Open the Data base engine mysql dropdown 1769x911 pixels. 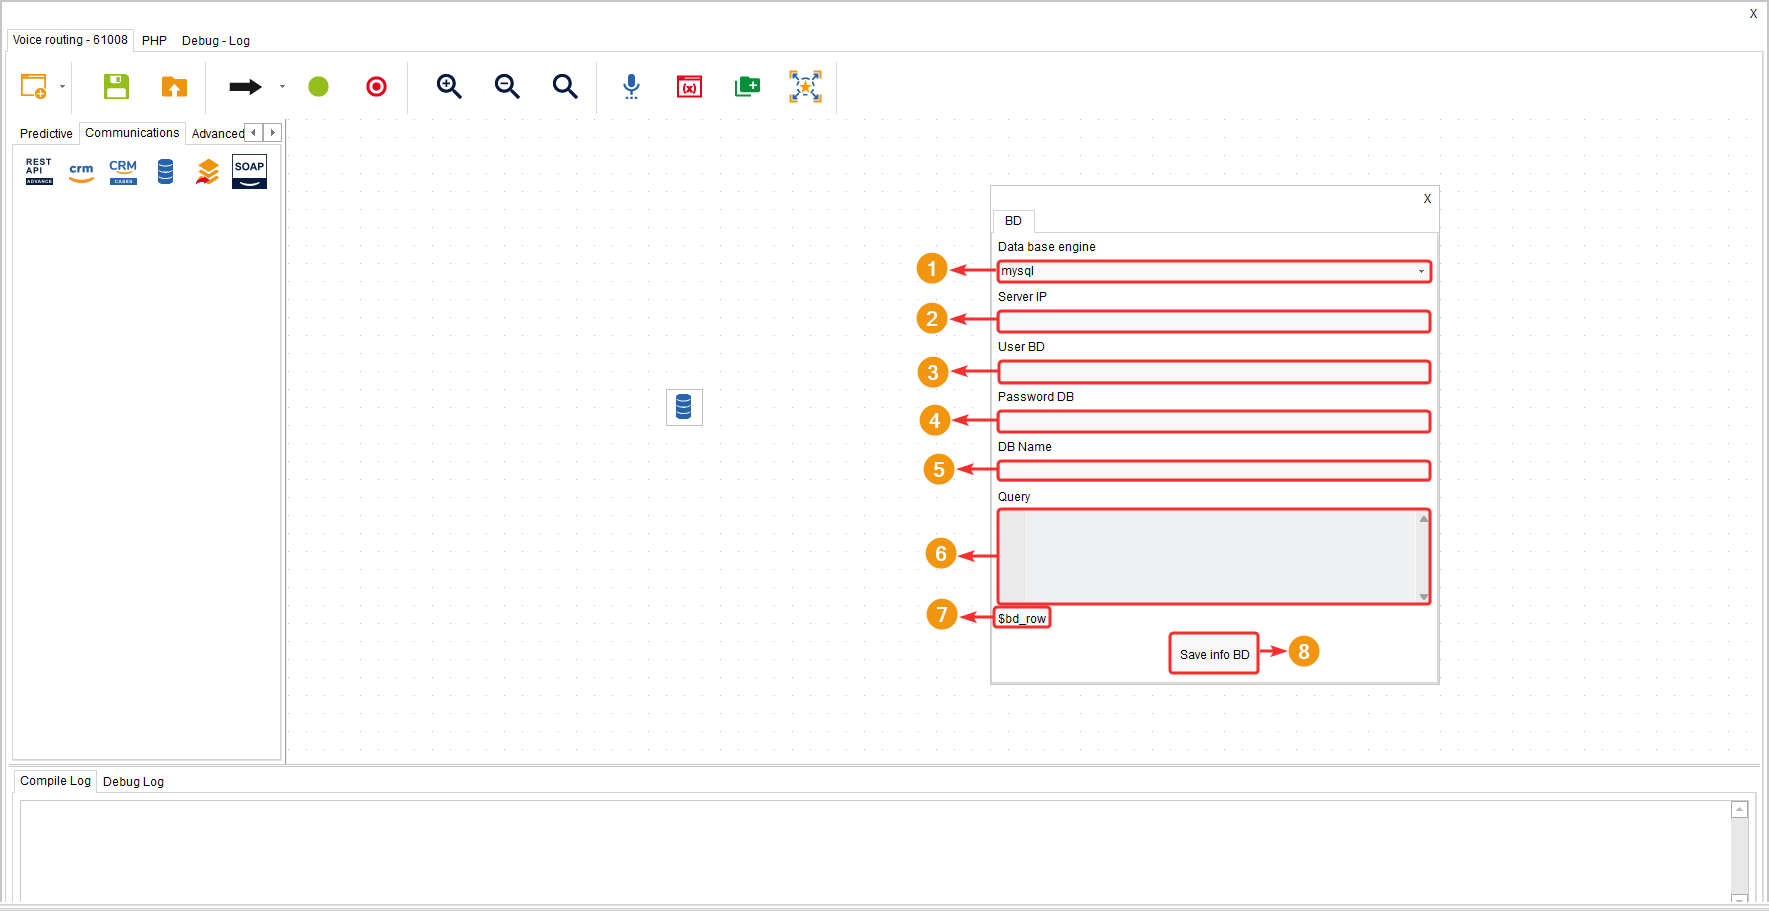coord(1214,271)
